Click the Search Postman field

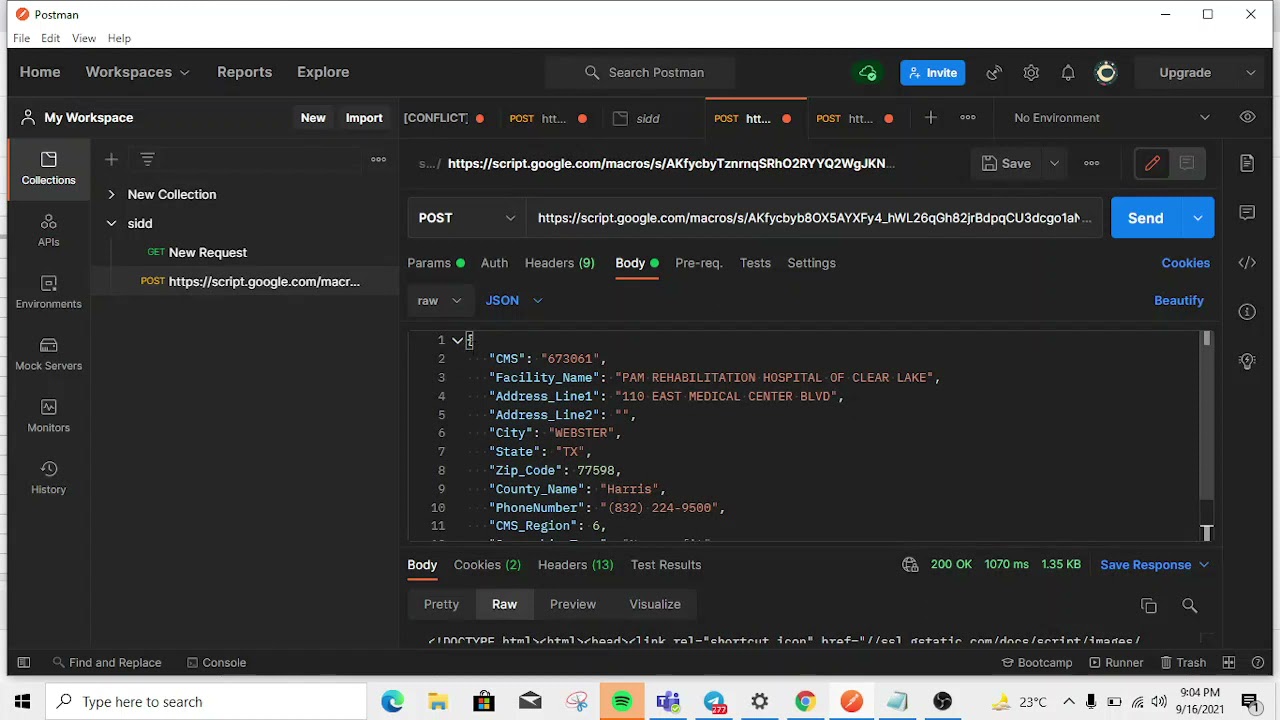pos(640,72)
